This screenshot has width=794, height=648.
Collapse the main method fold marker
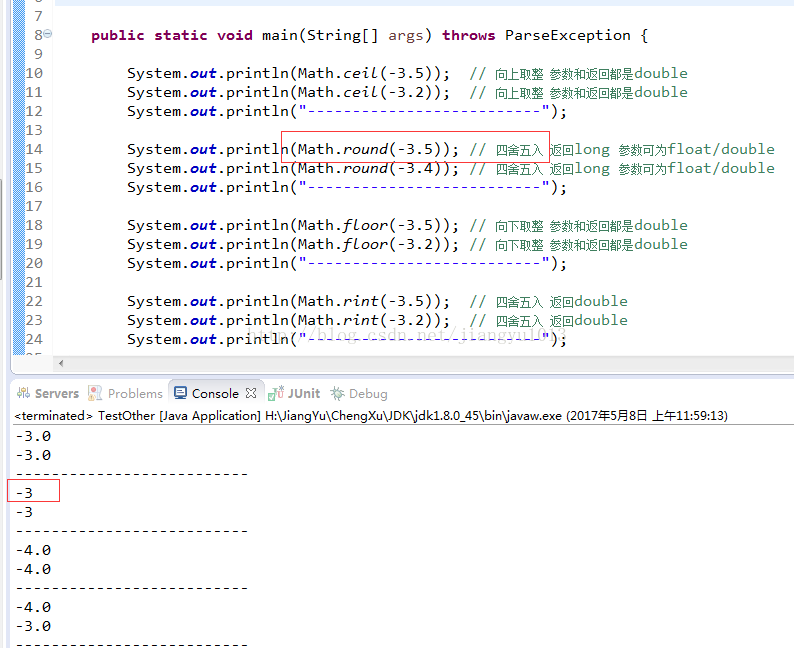click(48, 34)
